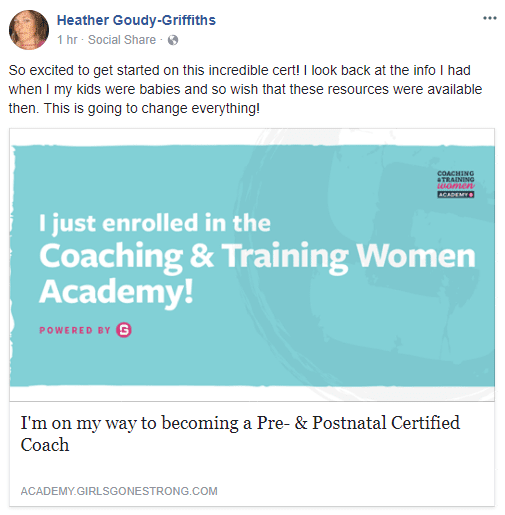Image resolution: width=505 pixels, height=515 pixels.
Task: Click the 1 hr timestamp
Action: (x=67, y=40)
